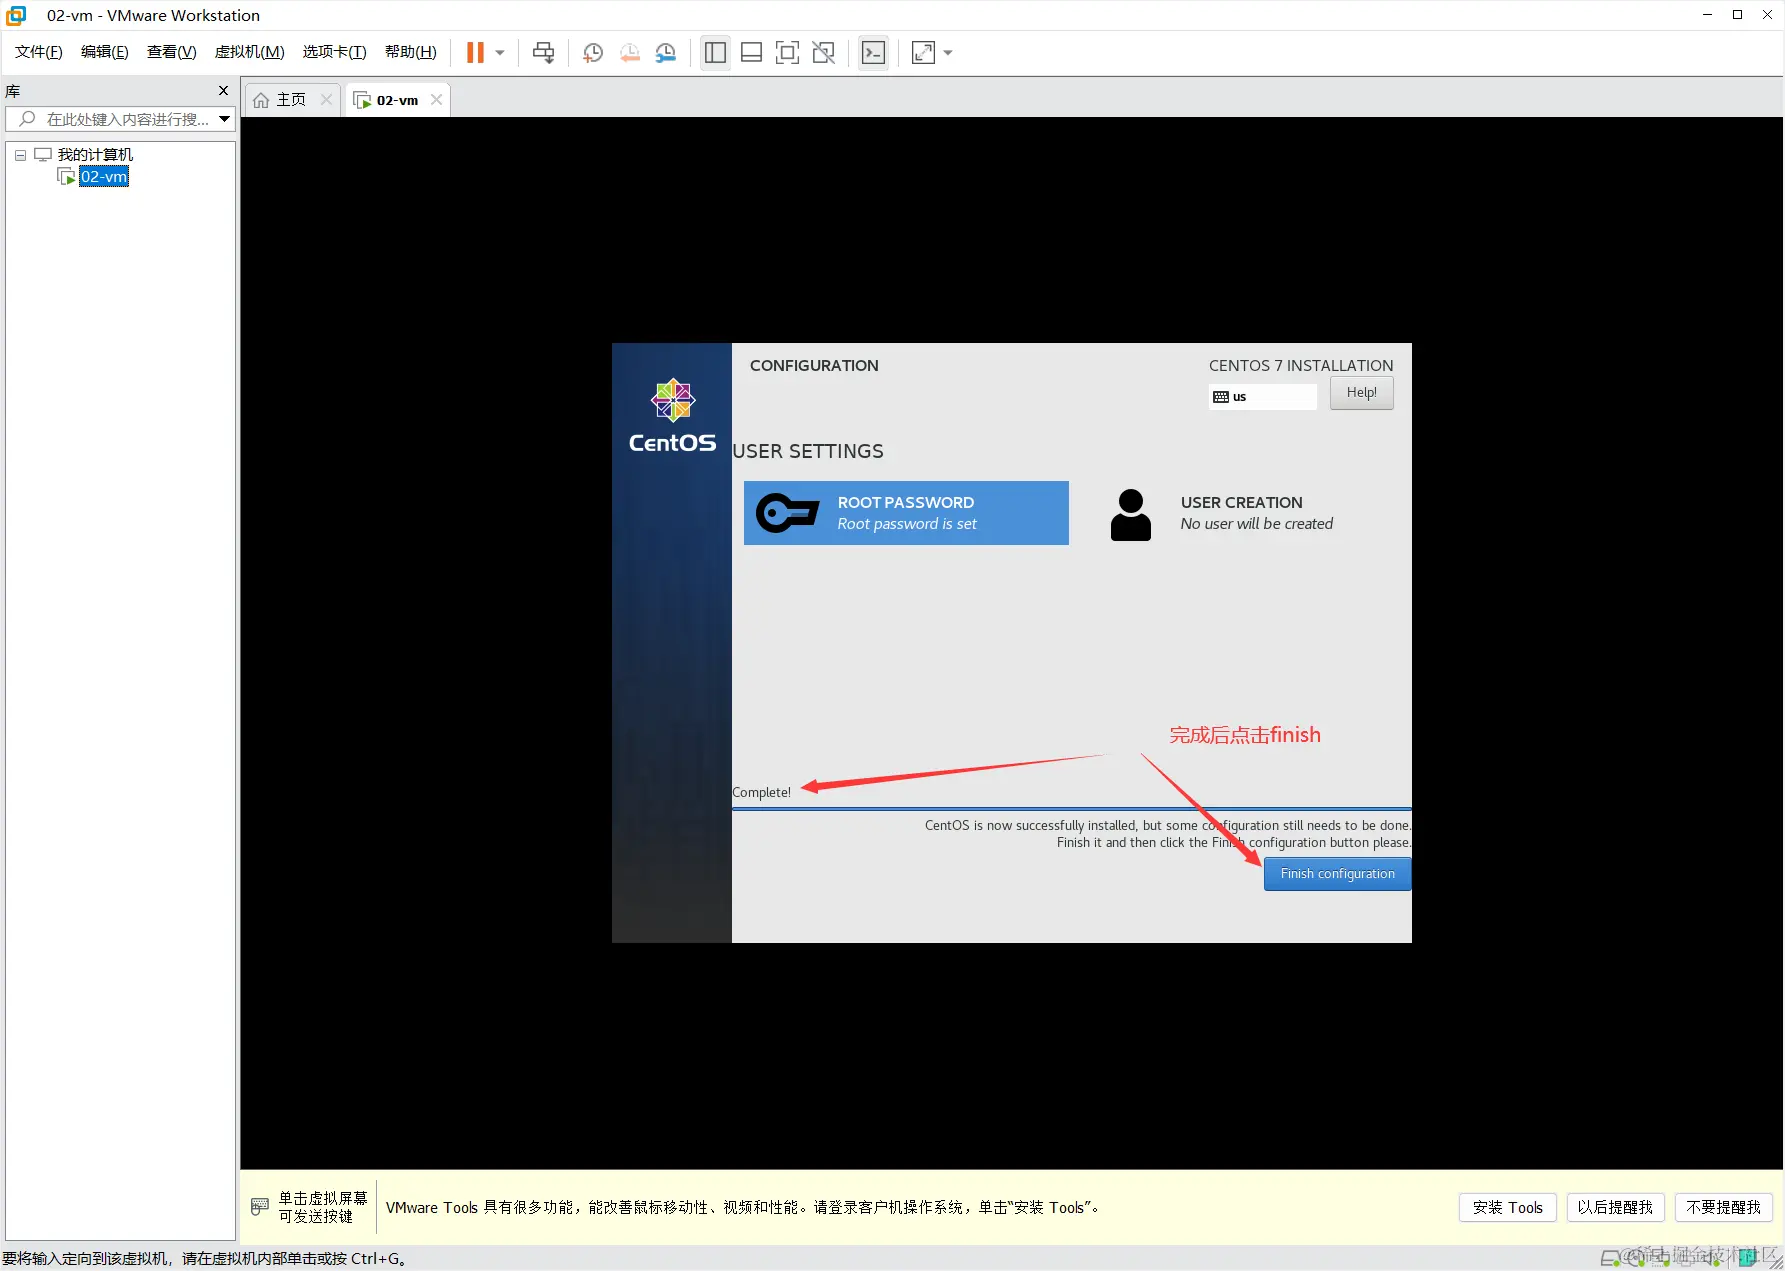Open the library search filter dropdown
Image resolution: width=1785 pixels, height=1271 pixels.
tap(225, 119)
